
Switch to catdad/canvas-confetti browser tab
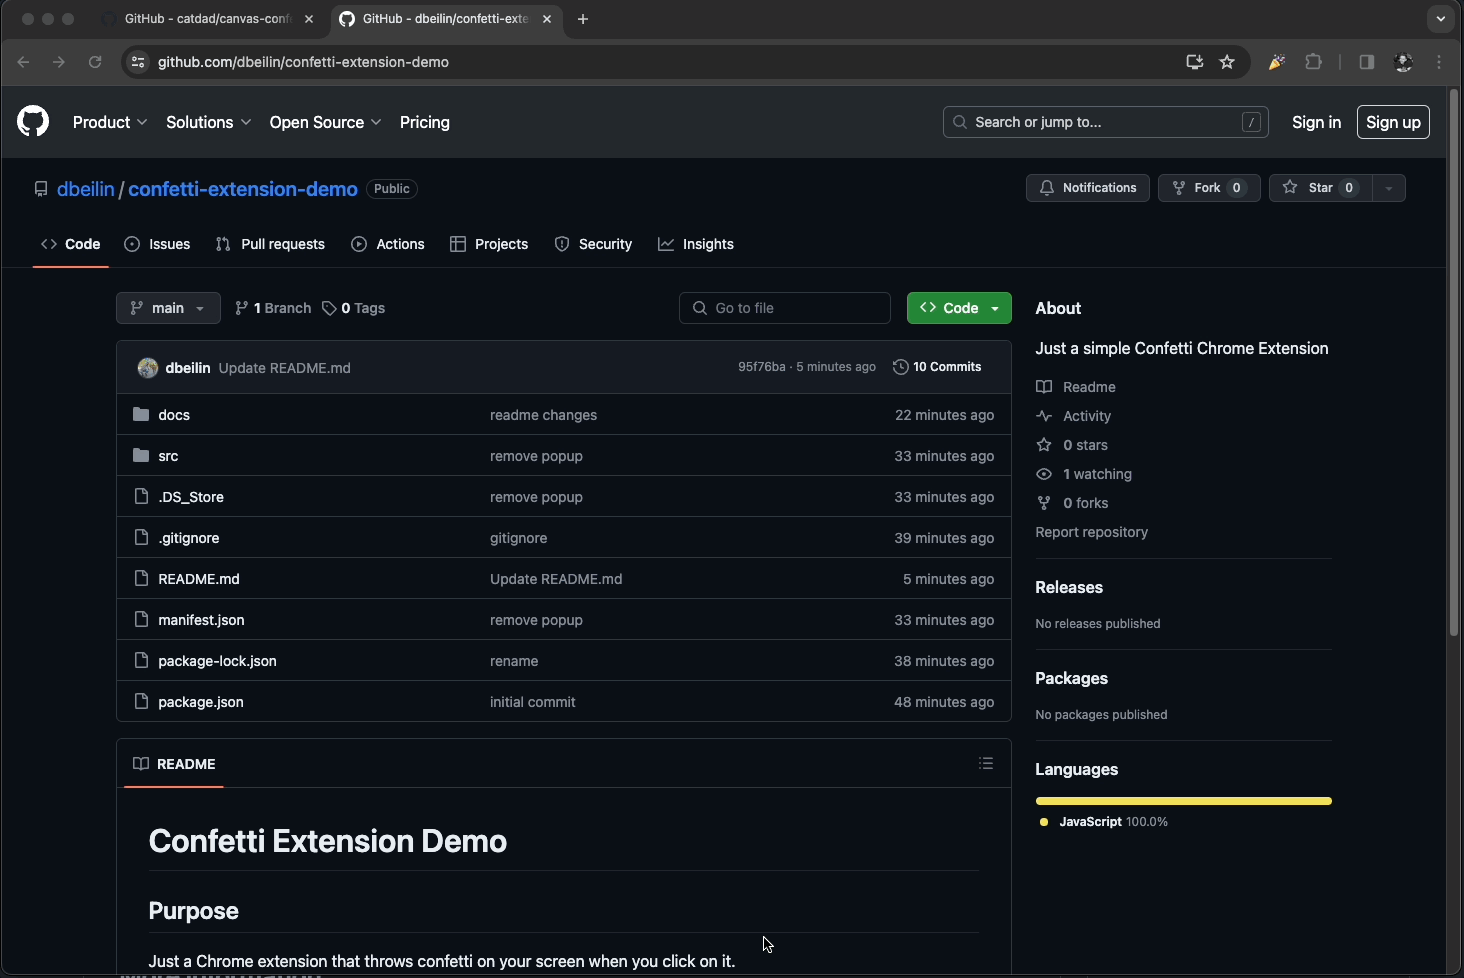pos(207,19)
